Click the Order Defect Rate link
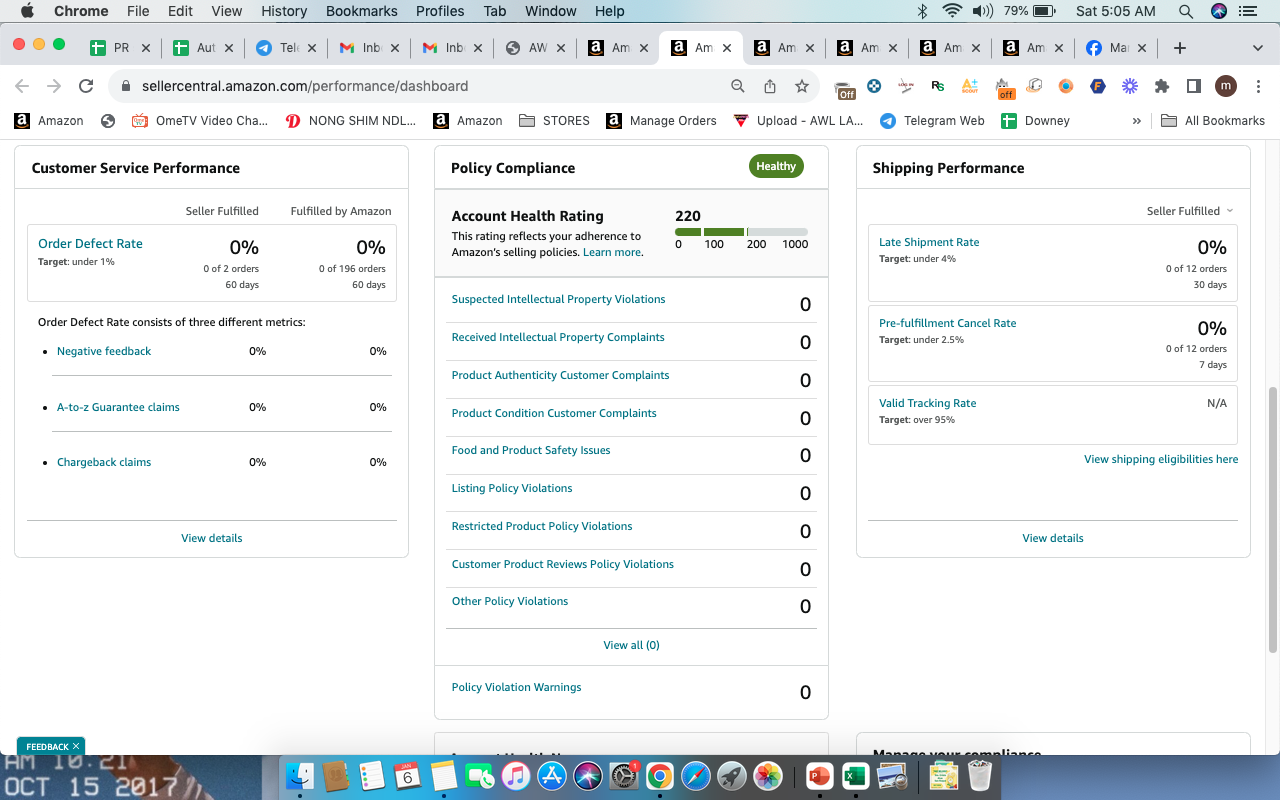 tap(90, 244)
